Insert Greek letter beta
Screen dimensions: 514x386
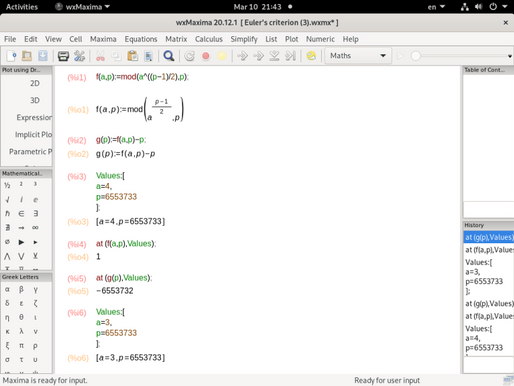coord(21,289)
